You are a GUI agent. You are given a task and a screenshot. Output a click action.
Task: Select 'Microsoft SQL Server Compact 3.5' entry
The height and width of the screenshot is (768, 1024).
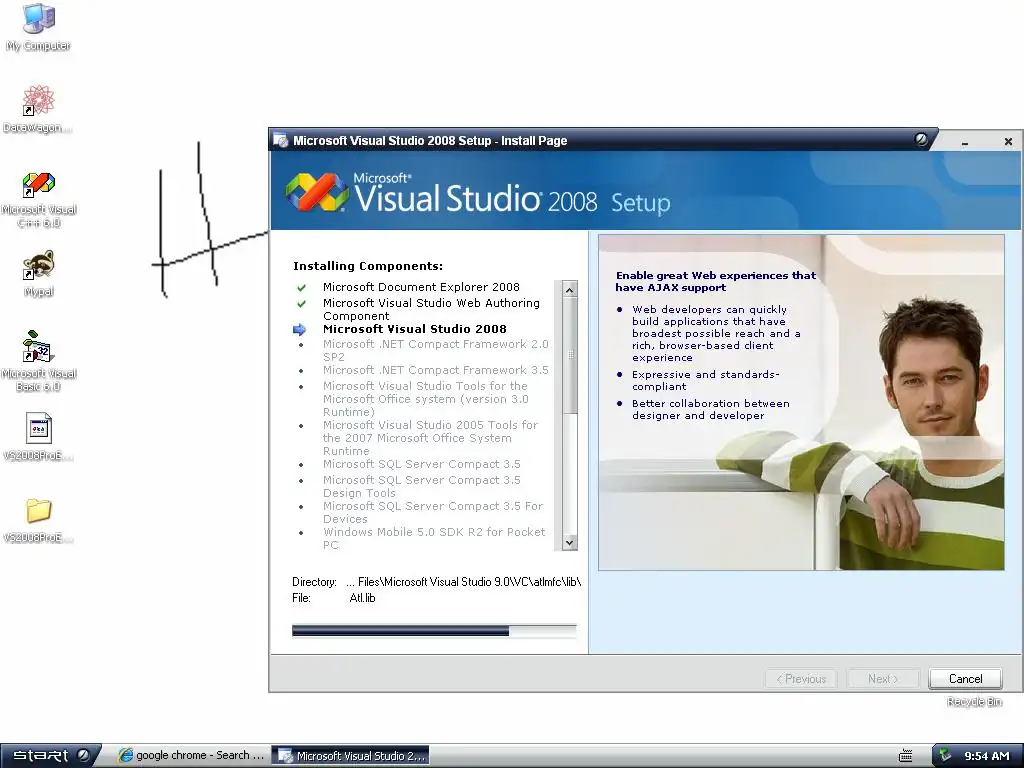click(x=422, y=464)
